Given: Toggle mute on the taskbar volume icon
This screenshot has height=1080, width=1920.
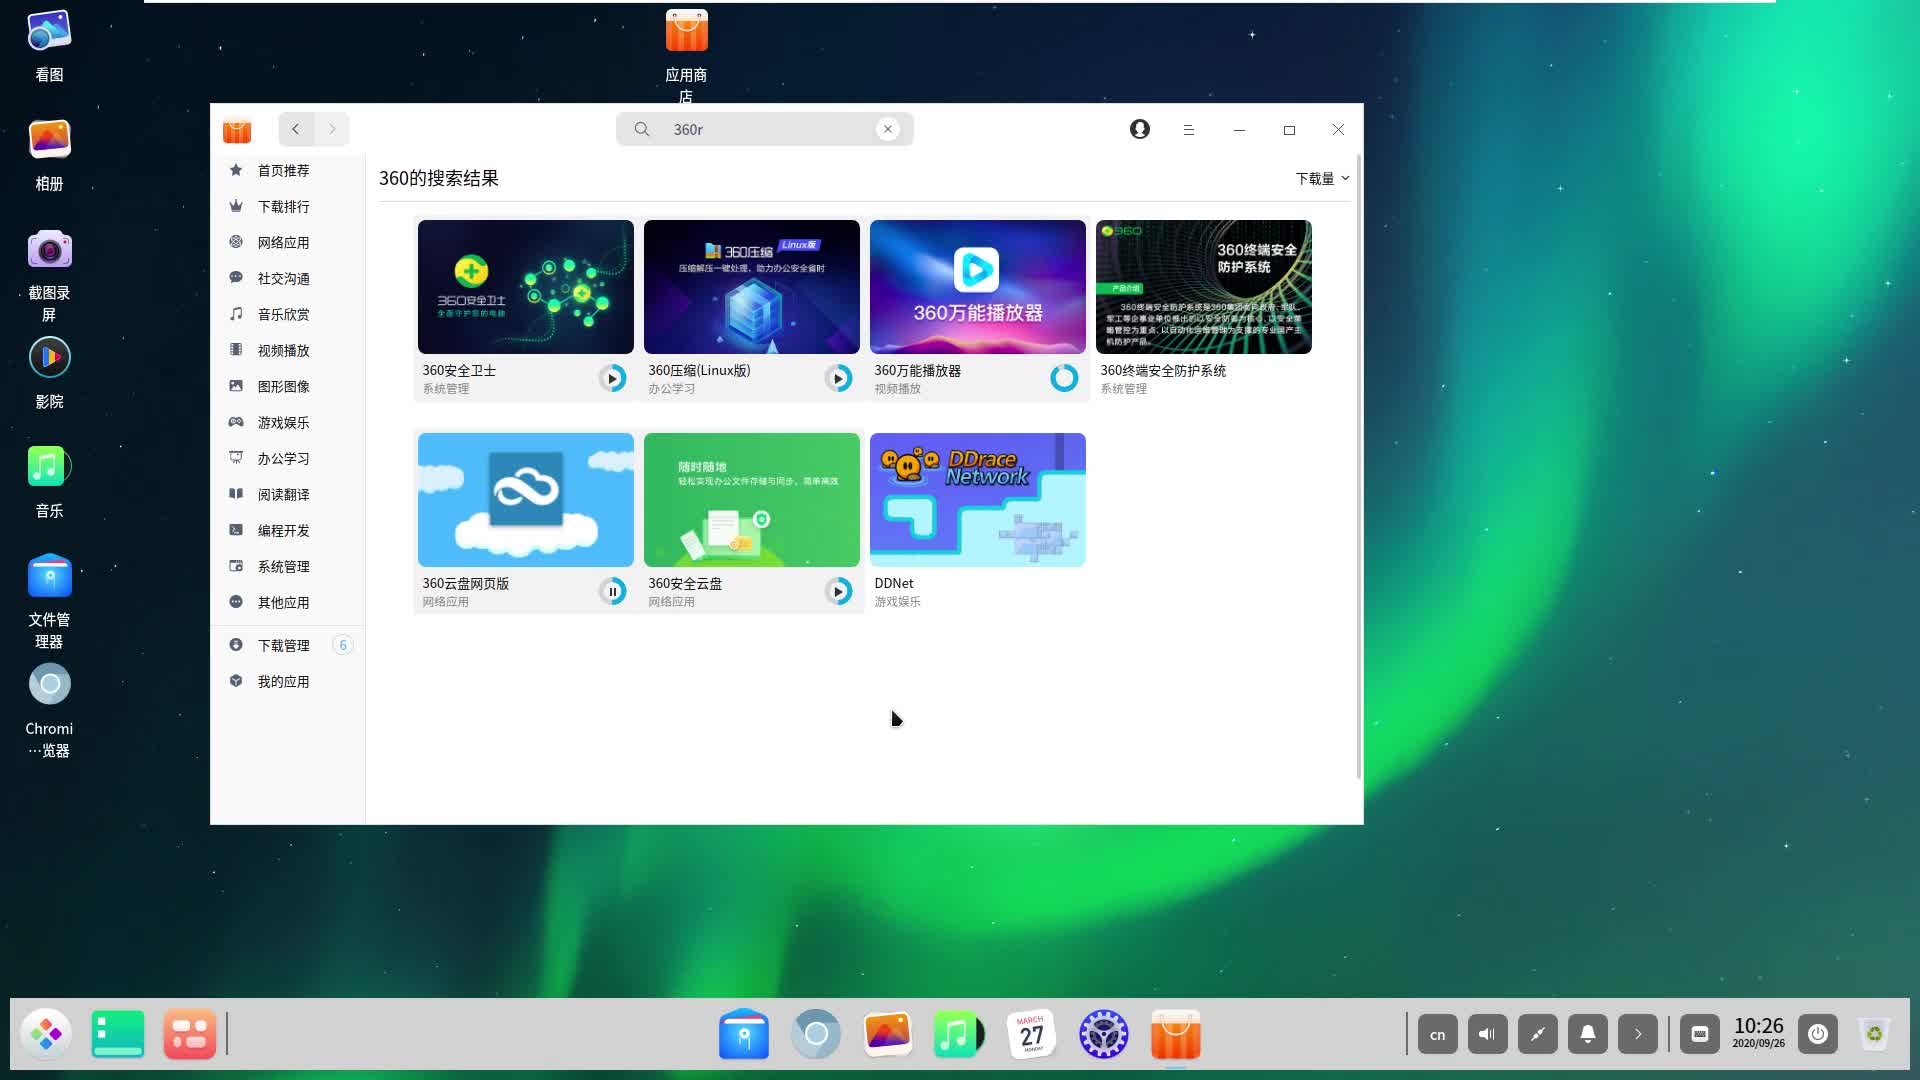Looking at the screenshot, I should (x=1487, y=1034).
